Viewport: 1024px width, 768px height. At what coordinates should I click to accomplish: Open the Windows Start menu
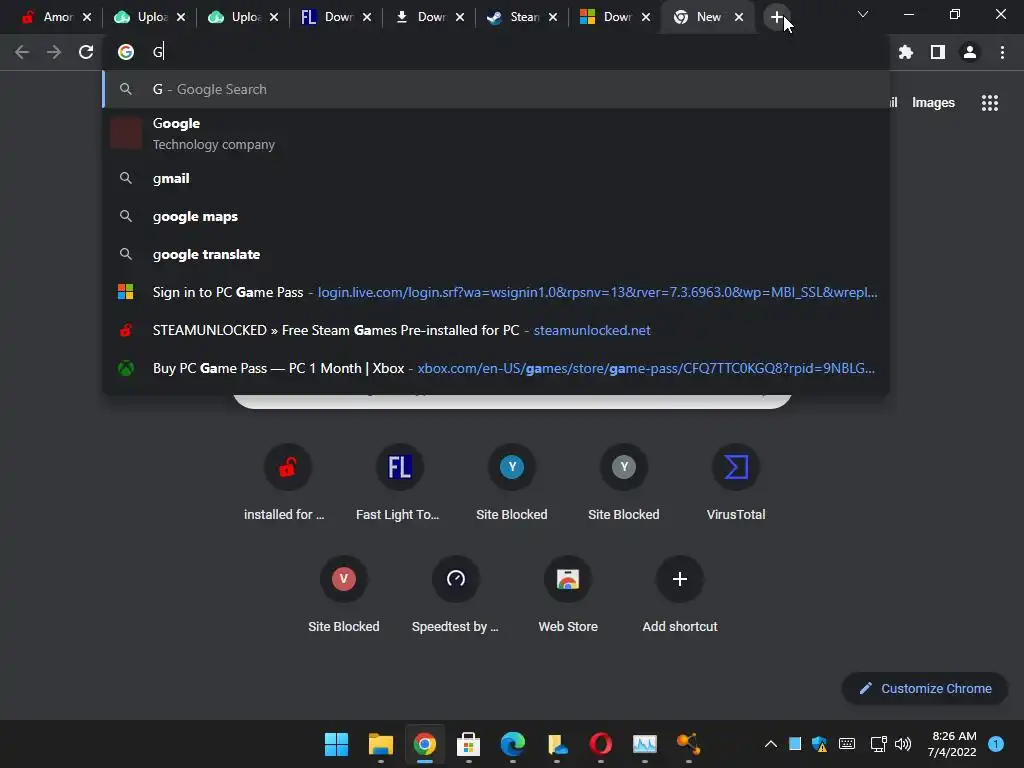pyautogui.click(x=336, y=744)
